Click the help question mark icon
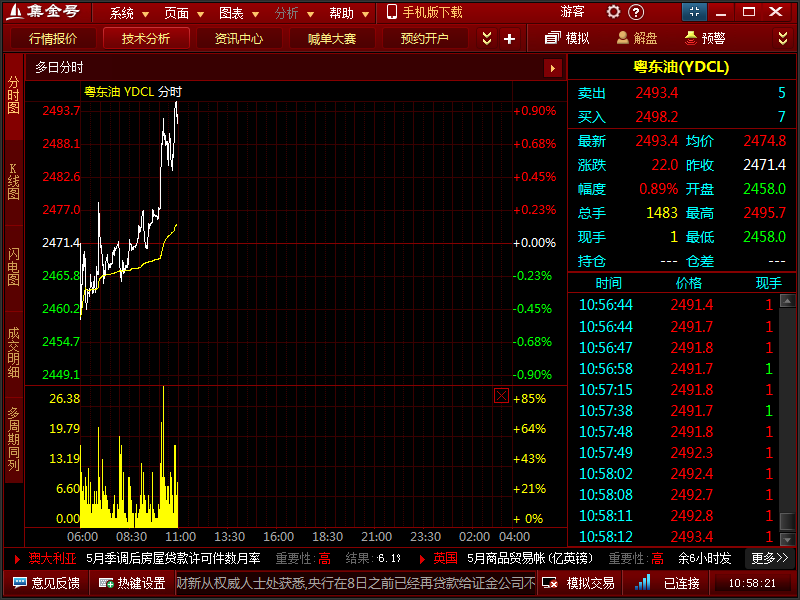800x600 pixels. [636, 12]
